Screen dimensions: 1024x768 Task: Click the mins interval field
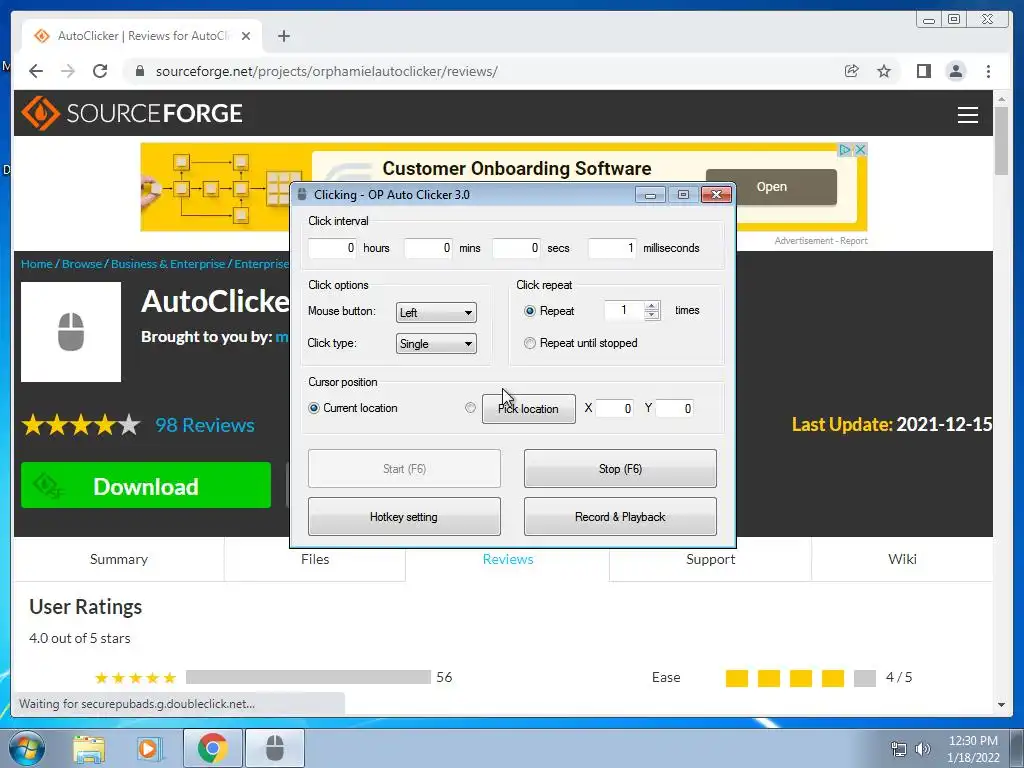(428, 248)
